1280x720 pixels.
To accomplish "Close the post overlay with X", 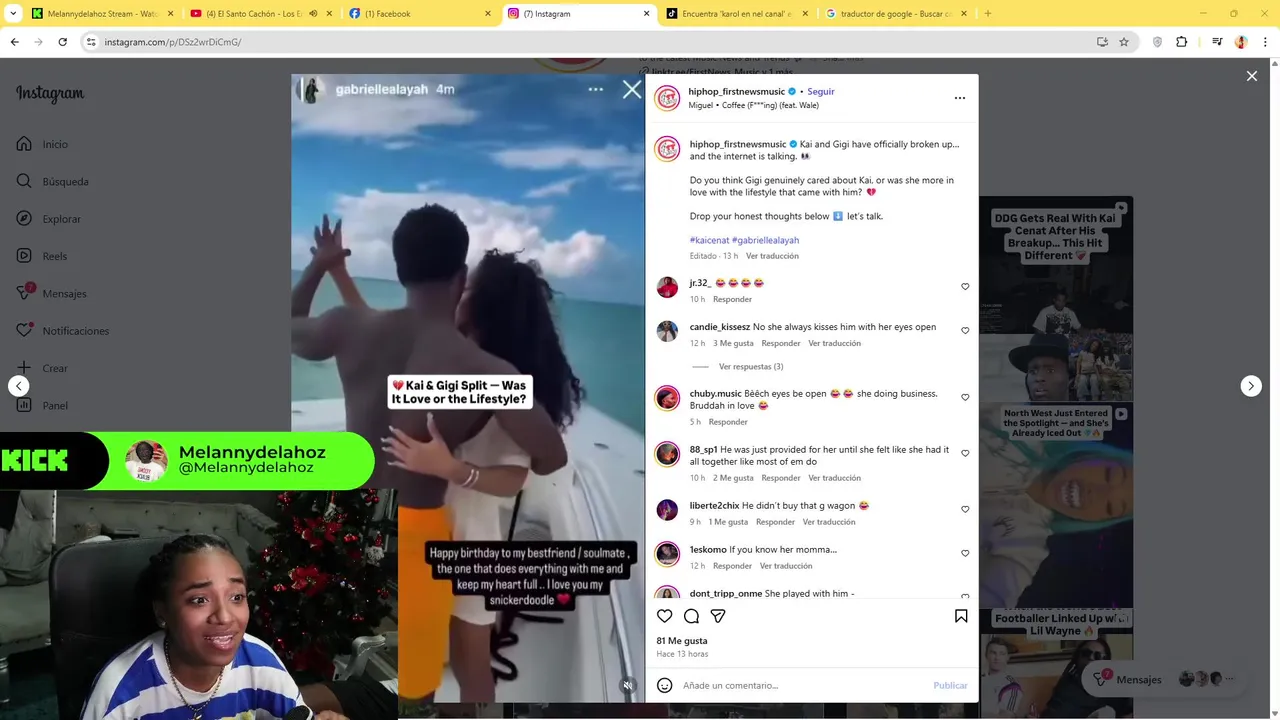I will [1251, 76].
